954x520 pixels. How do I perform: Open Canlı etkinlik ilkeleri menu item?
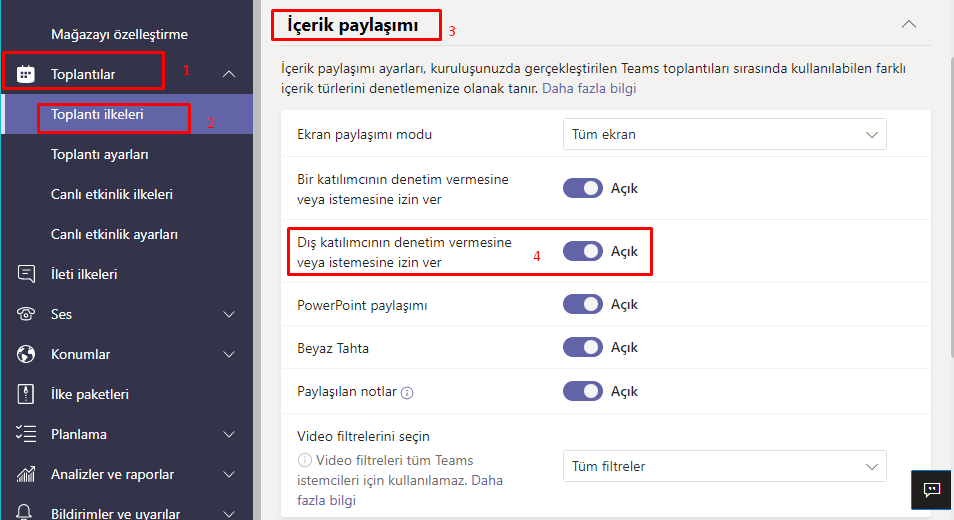[x=112, y=194]
